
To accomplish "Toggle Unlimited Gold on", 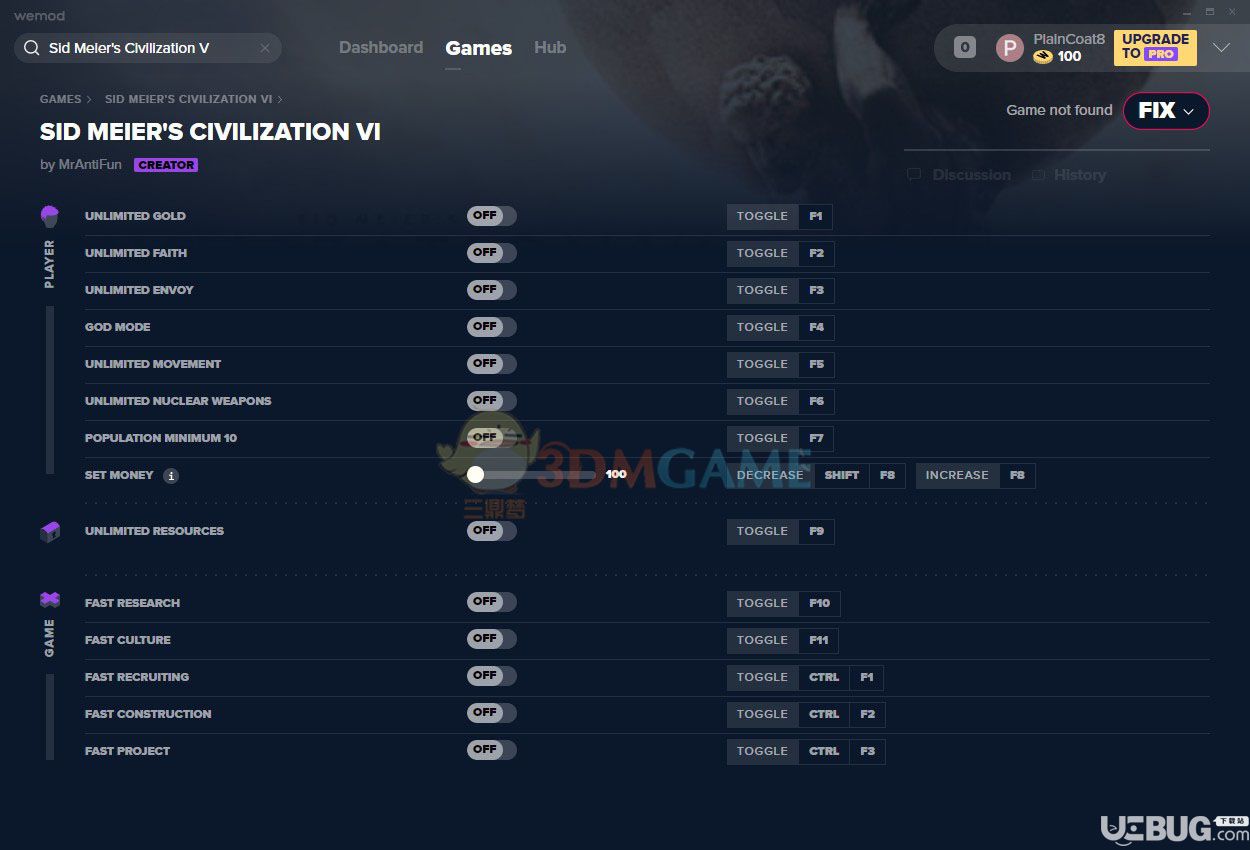I will pos(492,216).
